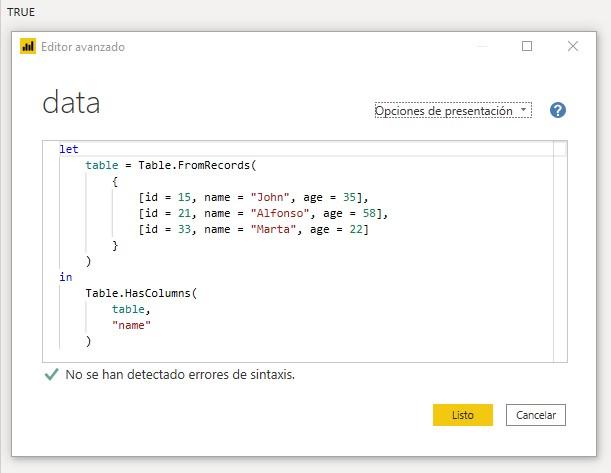Click the "in" keyword in the editor
Viewport: 611px width, 473px height.
(x=65, y=277)
